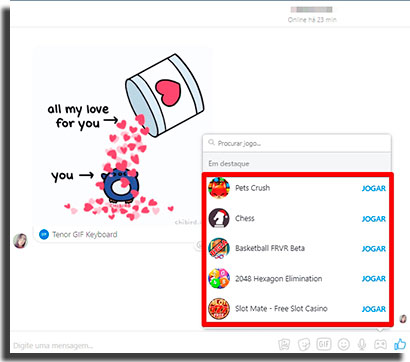This screenshot has height=362, width=410.
Task: Select the 2048 Hexagon Elimination icon
Action: pyautogui.click(x=219, y=278)
